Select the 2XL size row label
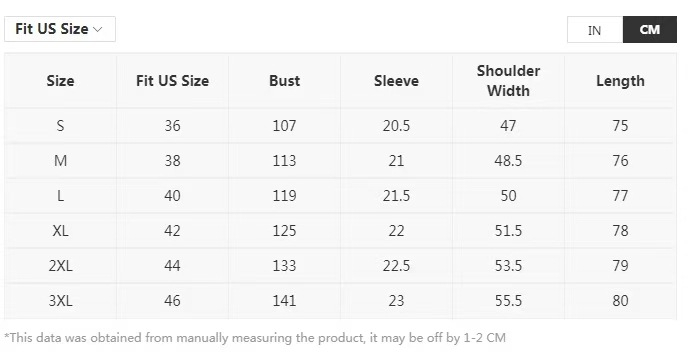The image size is (693, 364). tap(60, 265)
